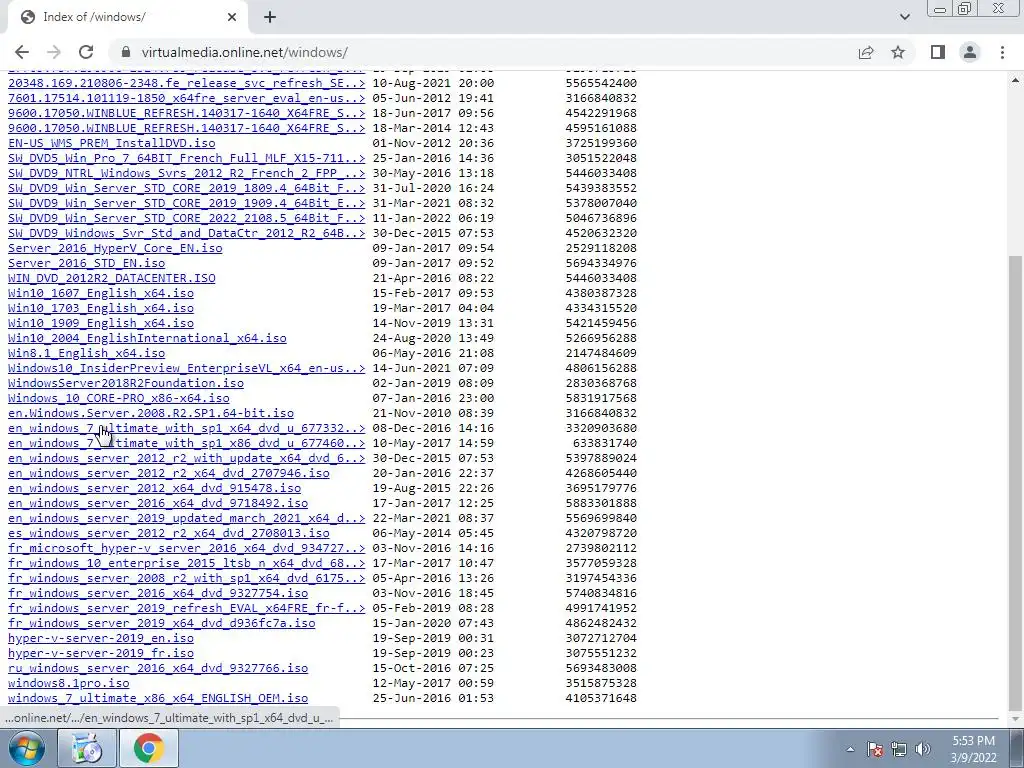Viewport: 1024px width, 768px height.
Task: Reload the current page
Action: [86, 52]
